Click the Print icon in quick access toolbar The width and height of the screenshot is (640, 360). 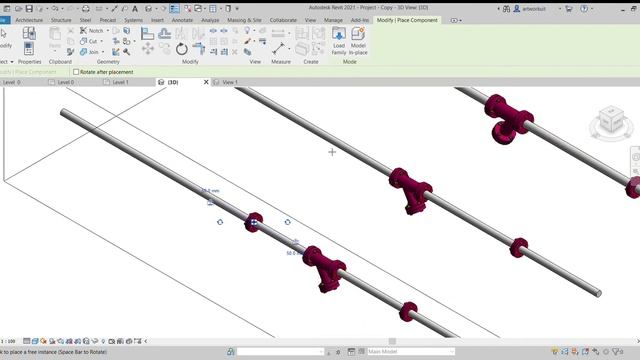click(x=85, y=8)
